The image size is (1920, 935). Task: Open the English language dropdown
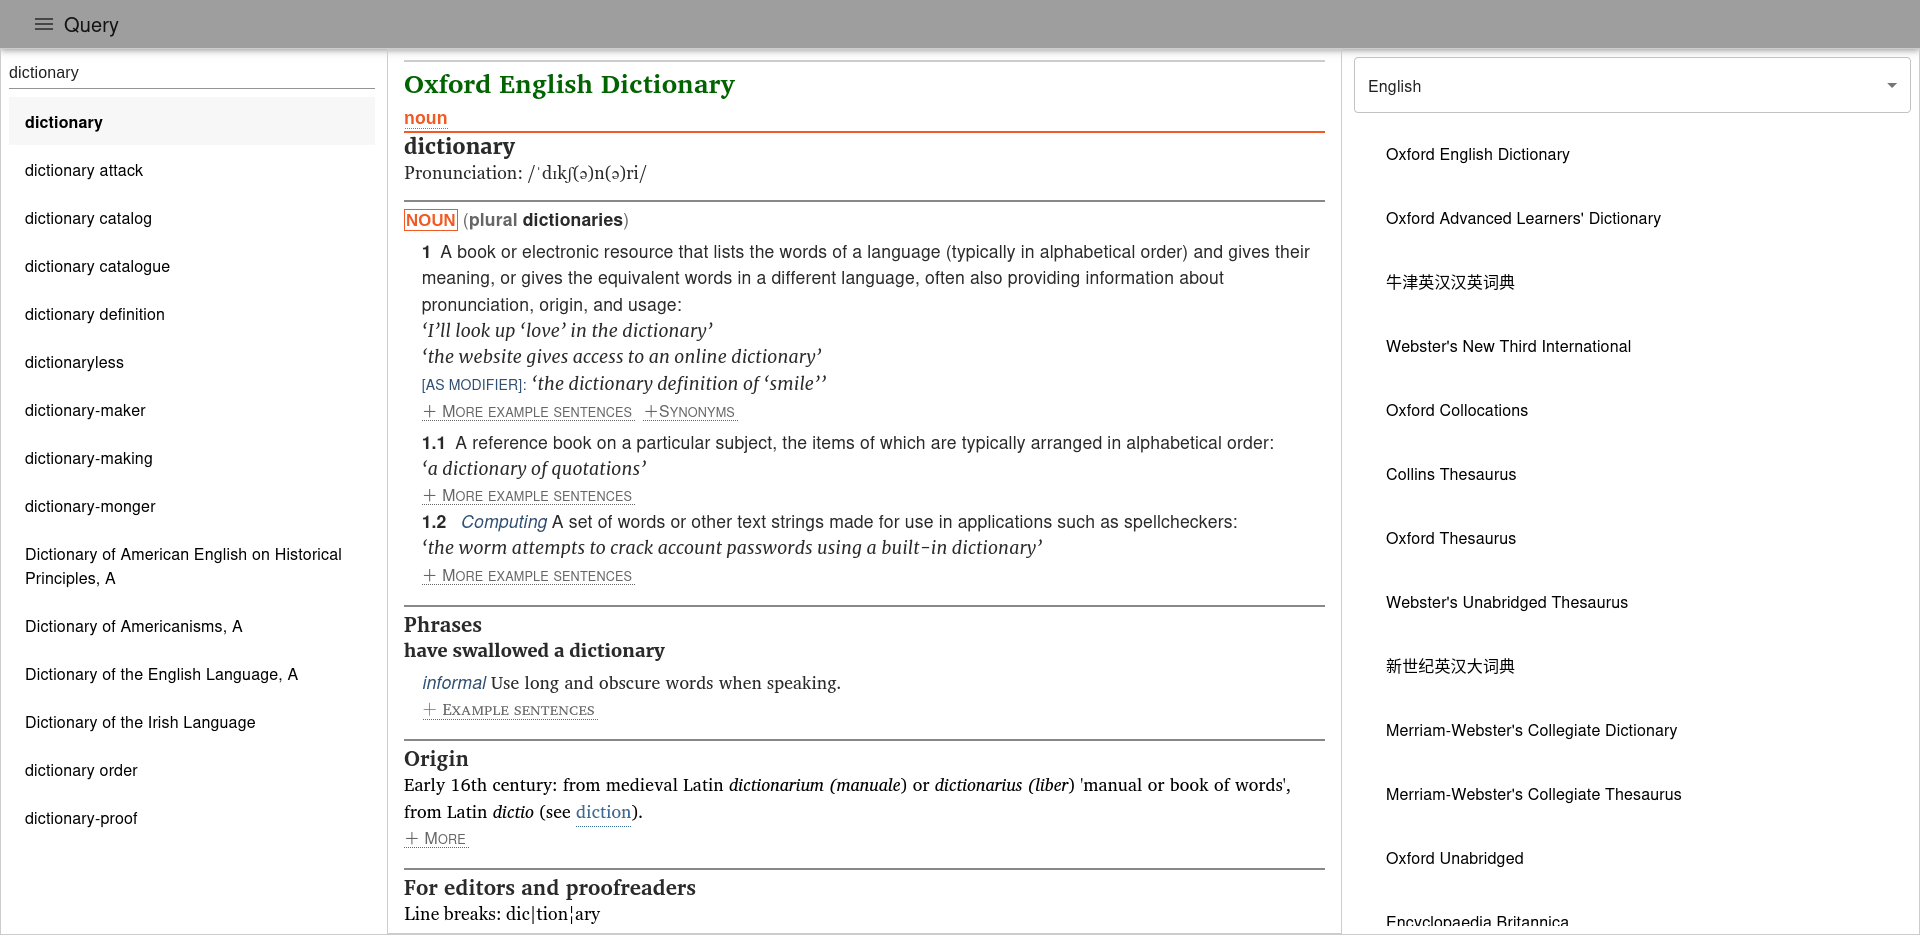point(1631,86)
